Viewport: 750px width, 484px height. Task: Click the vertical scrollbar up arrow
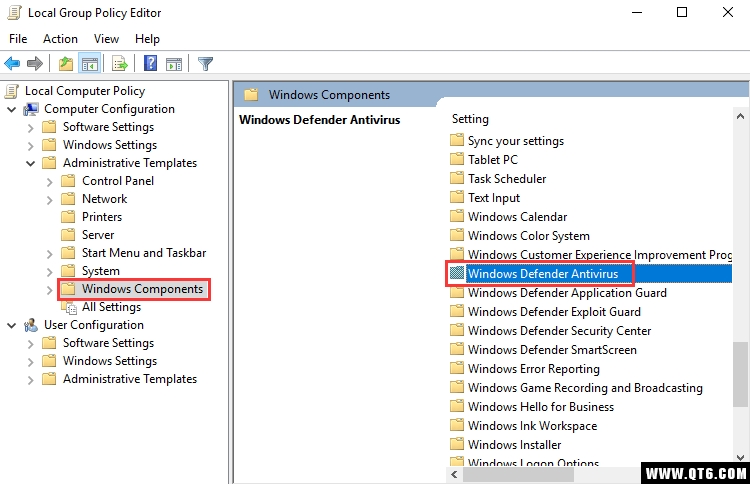tap(740, 116)
